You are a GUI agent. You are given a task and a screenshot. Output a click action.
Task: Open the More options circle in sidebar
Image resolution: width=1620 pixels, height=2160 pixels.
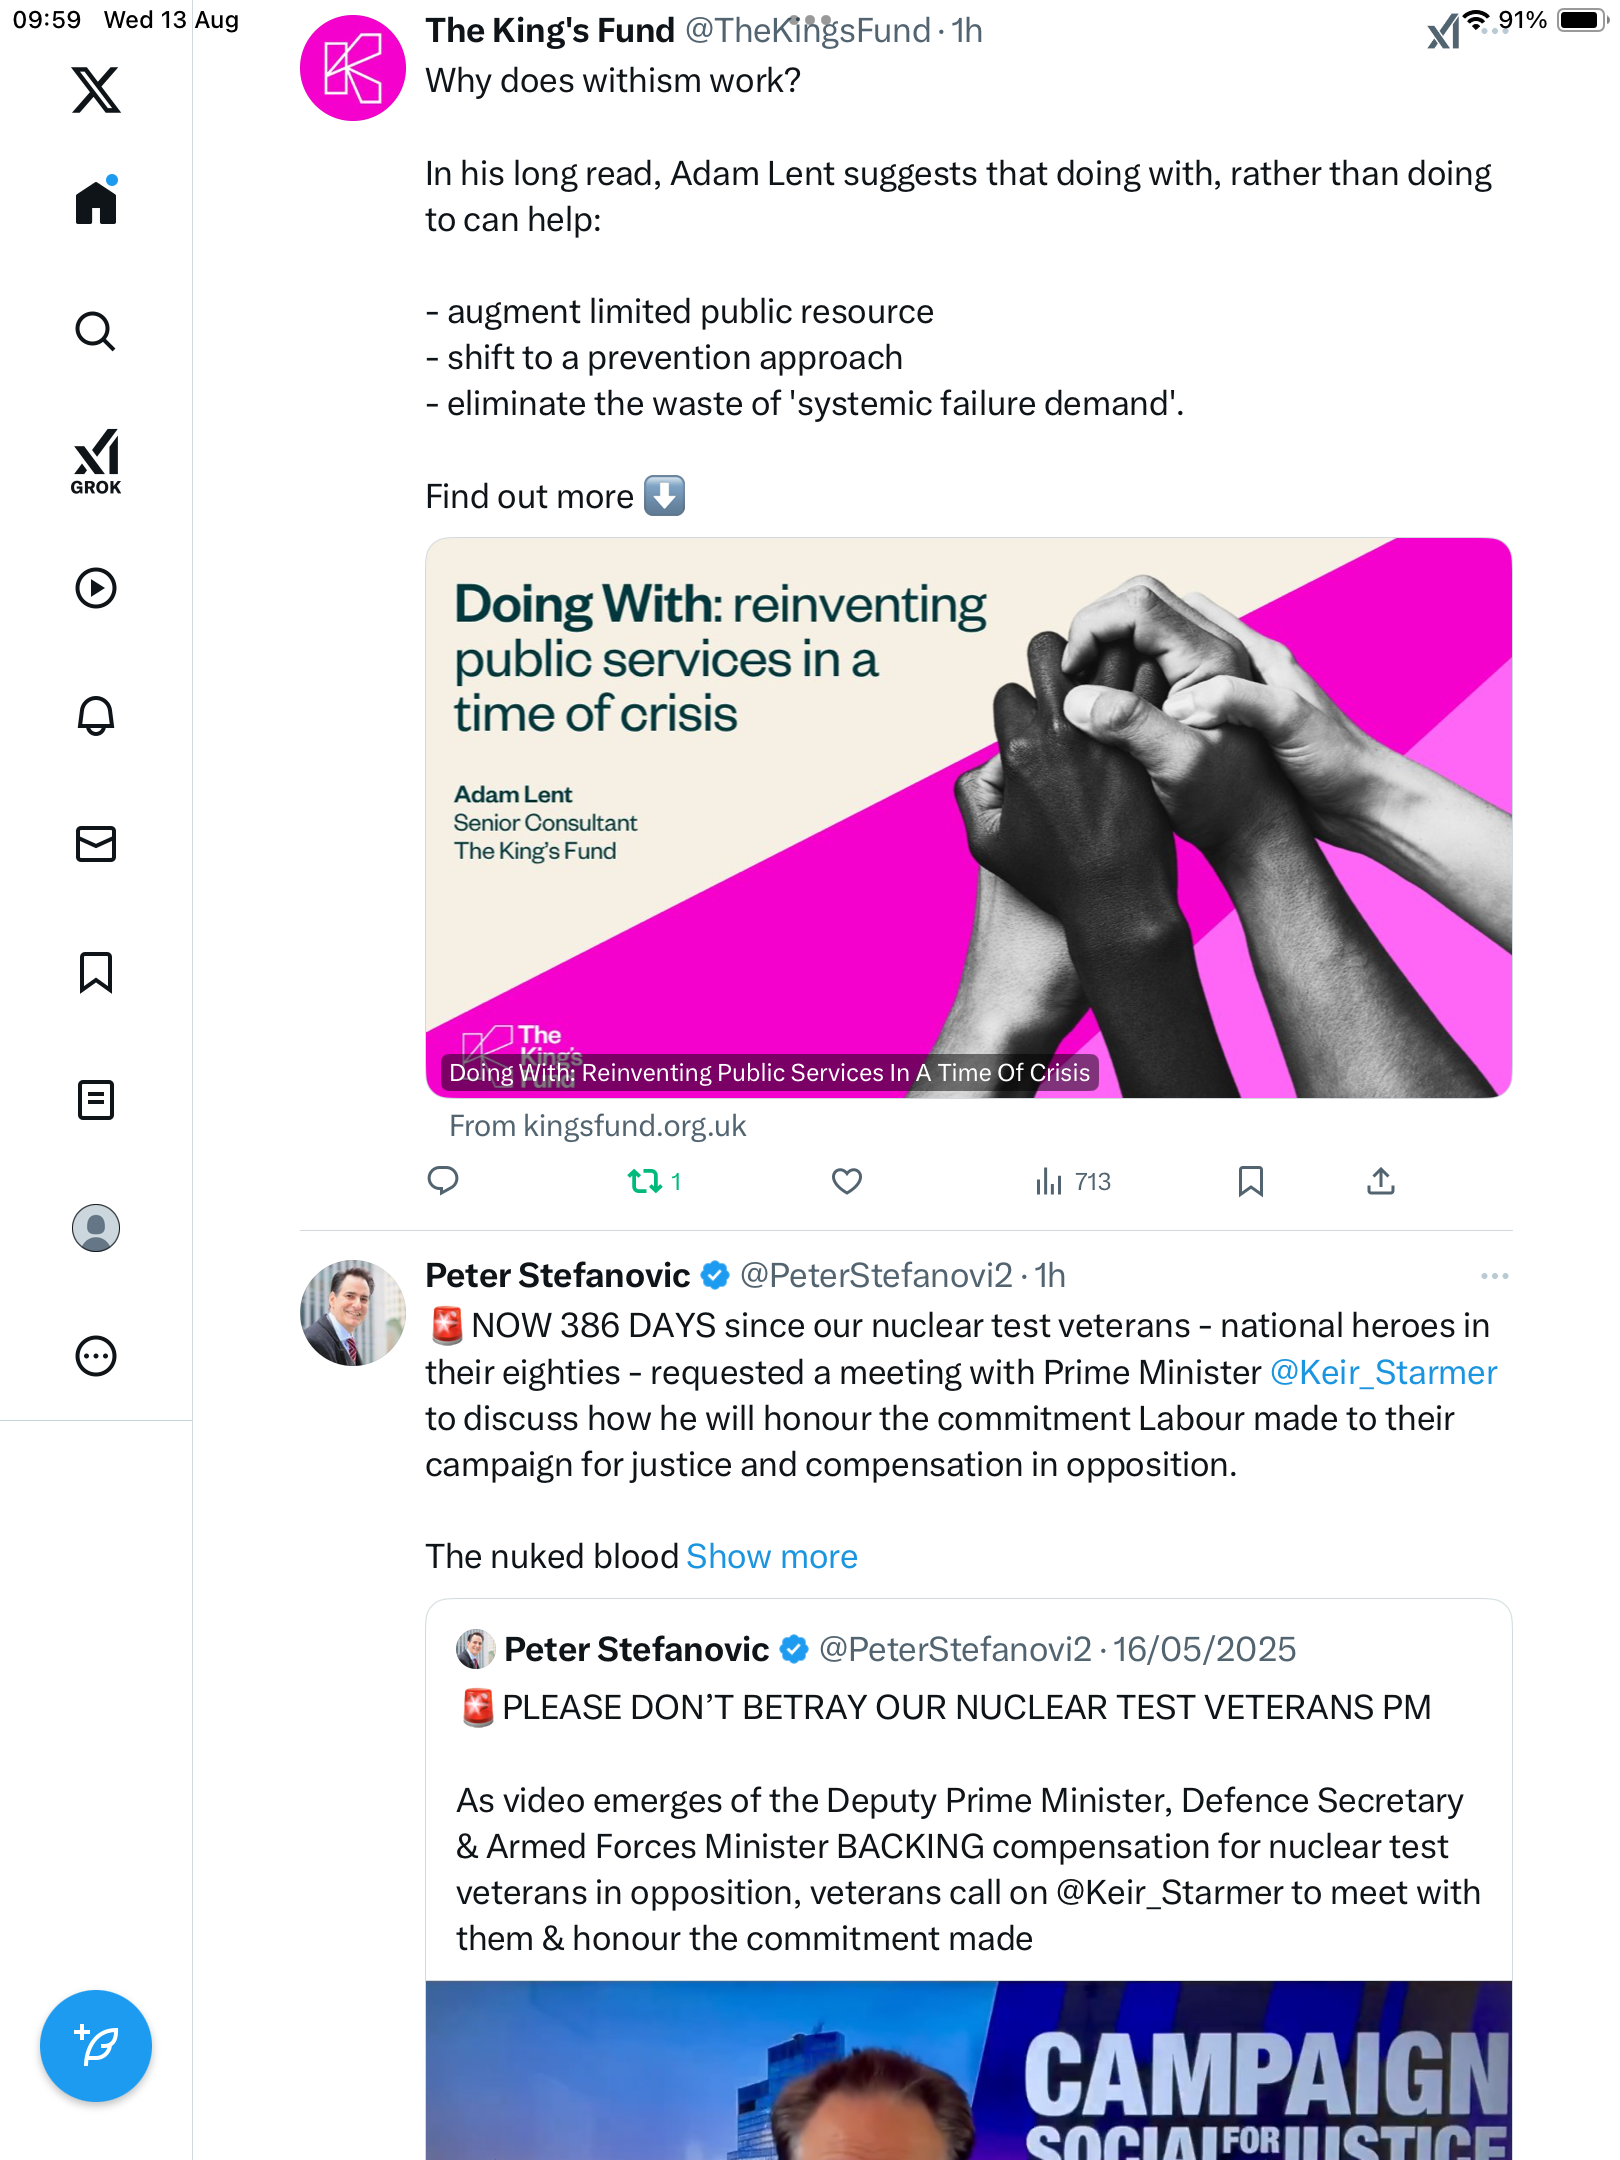coord(96,1356)
